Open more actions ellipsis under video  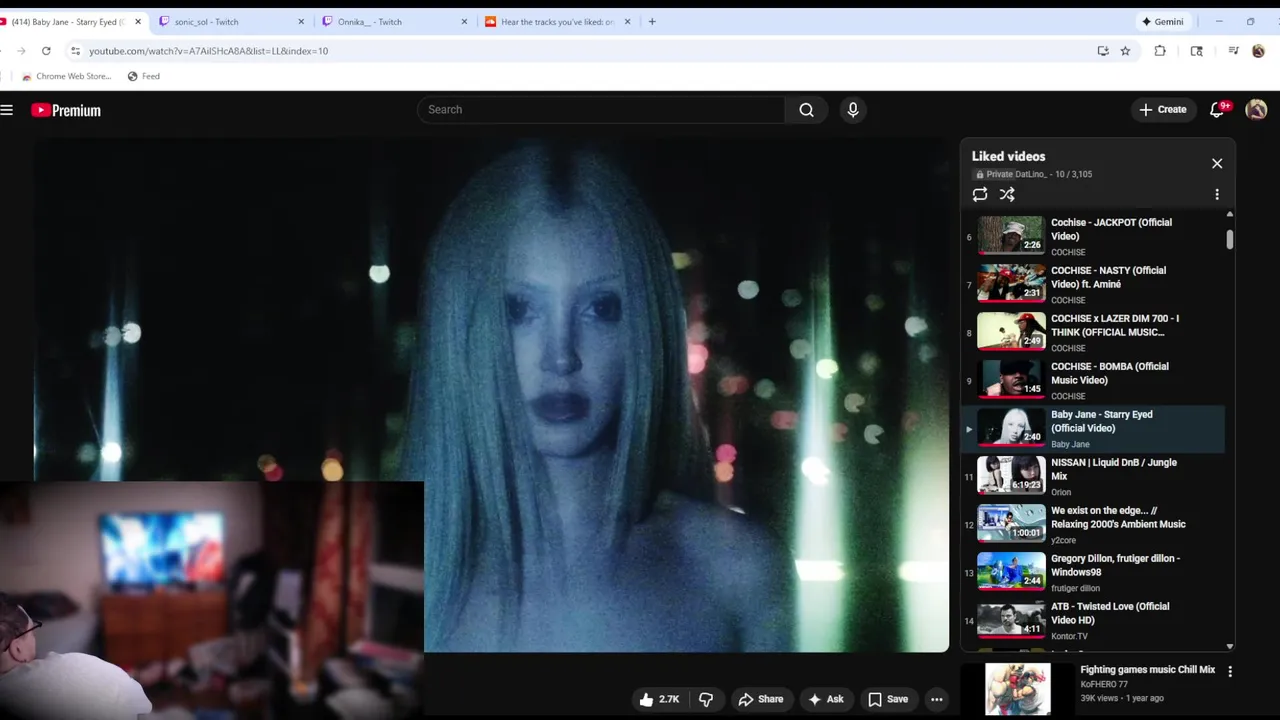(937, 699)
